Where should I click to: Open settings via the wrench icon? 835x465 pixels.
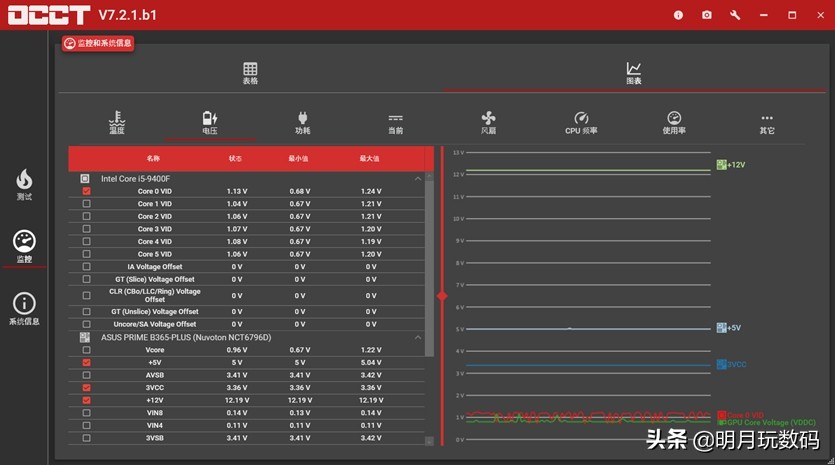click(x=736, y=15)
